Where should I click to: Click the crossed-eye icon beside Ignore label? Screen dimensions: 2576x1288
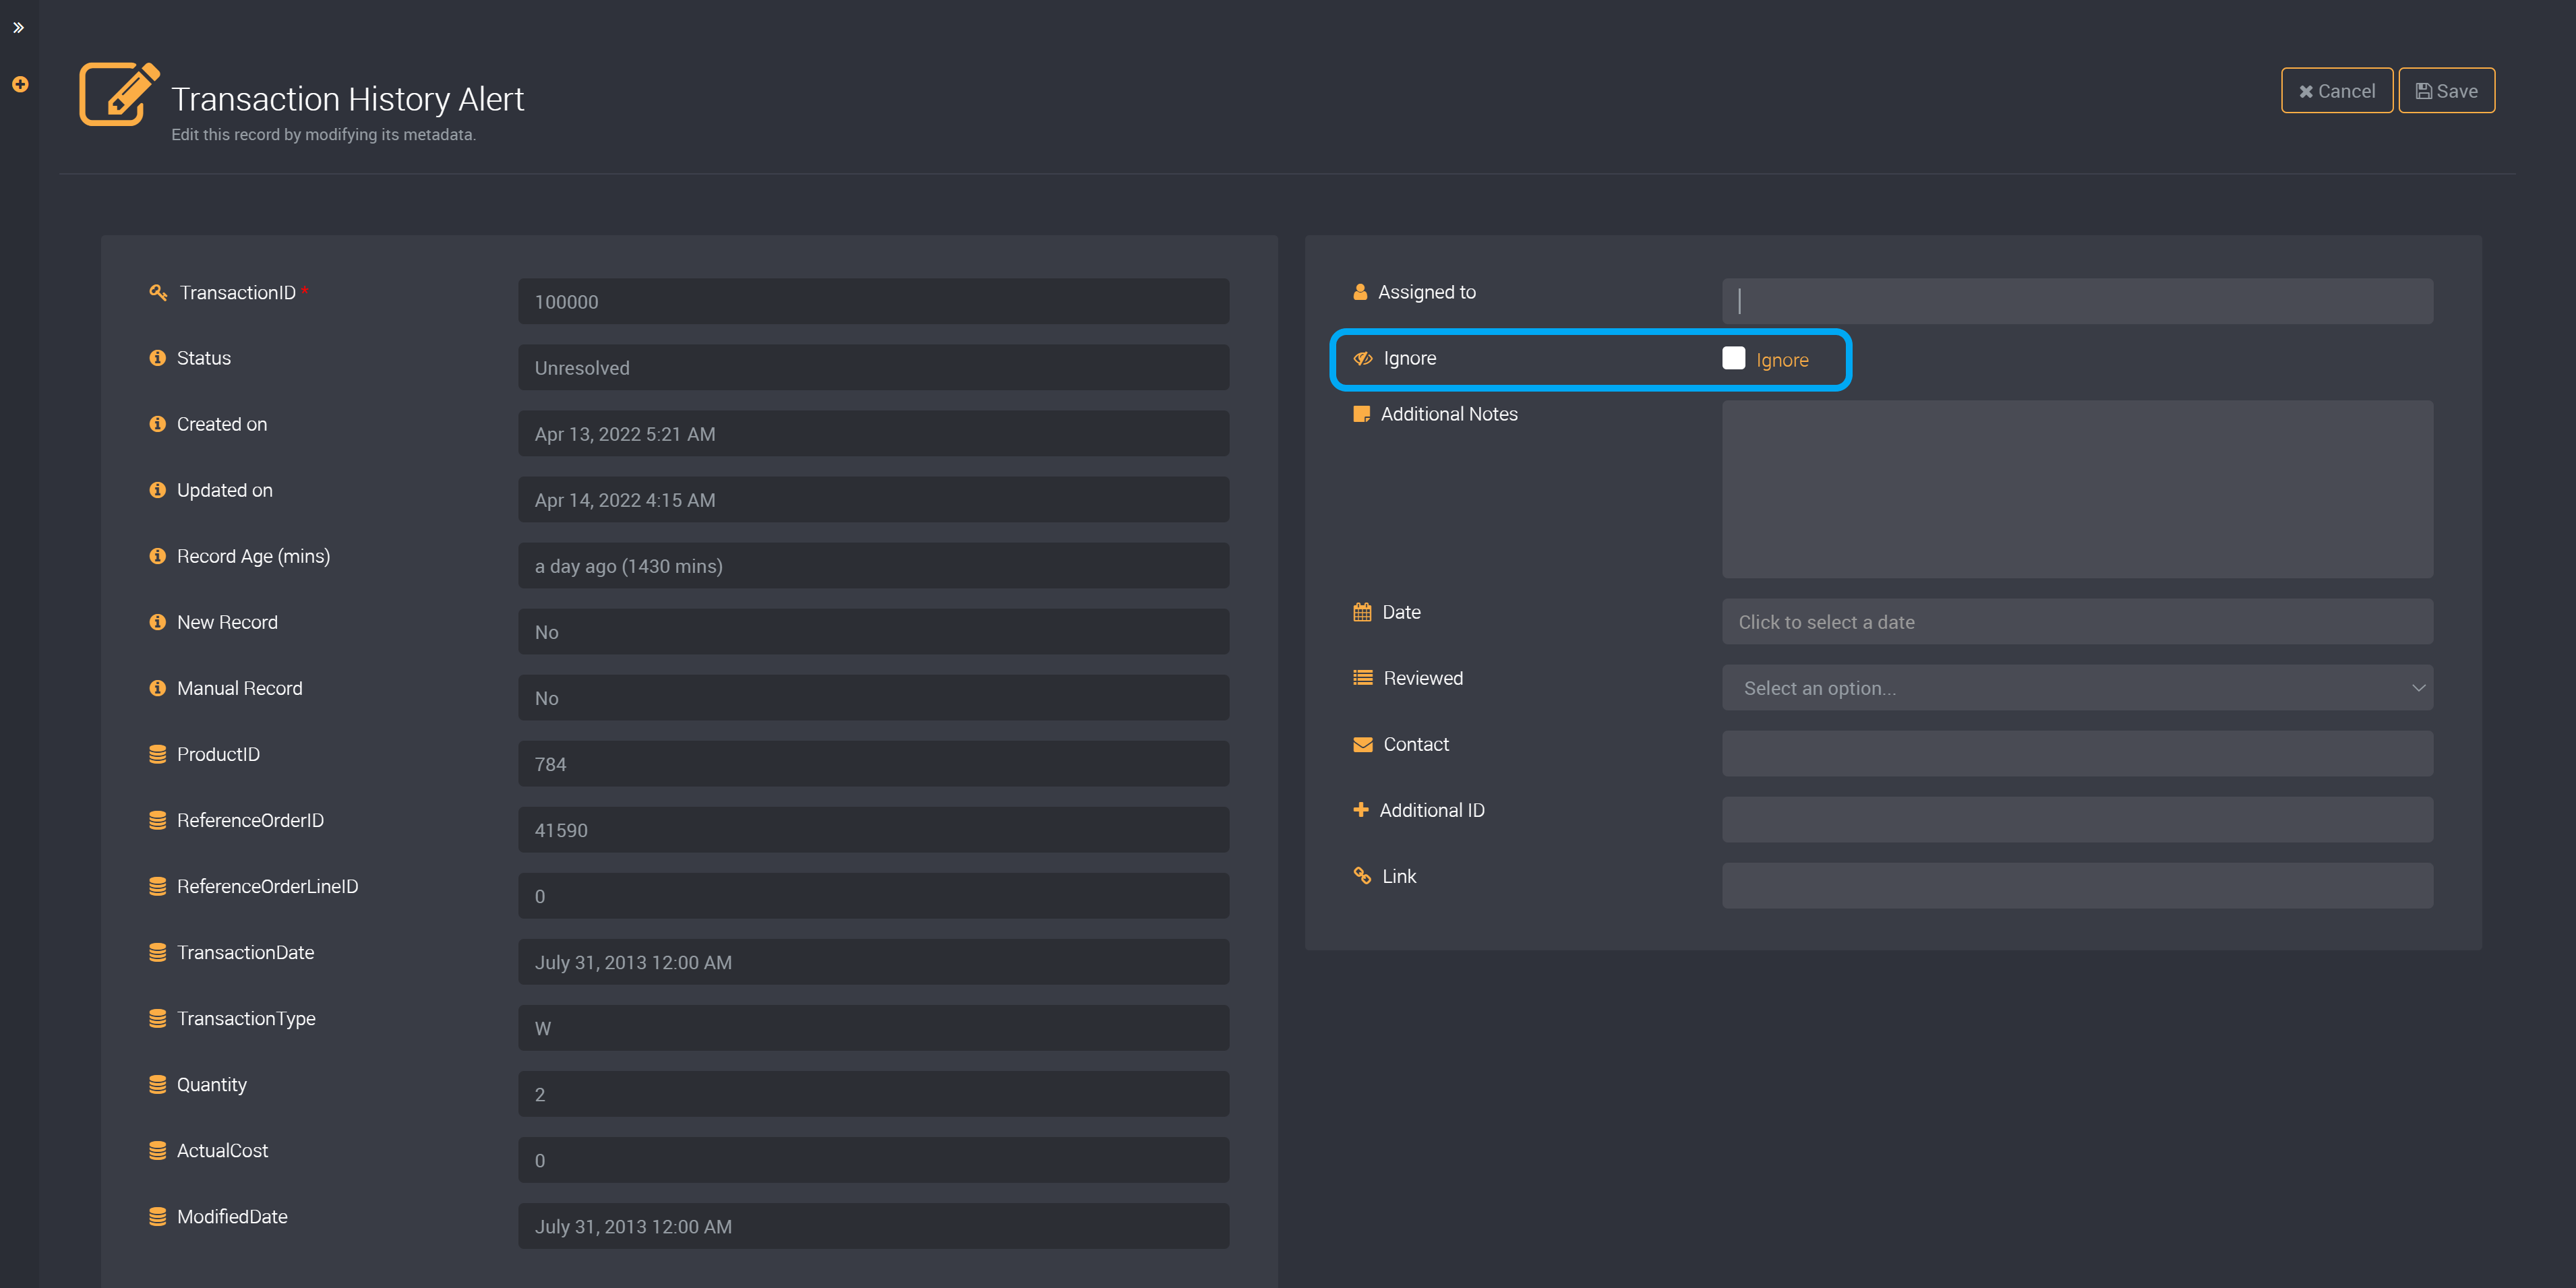(x=1363, y=358)
